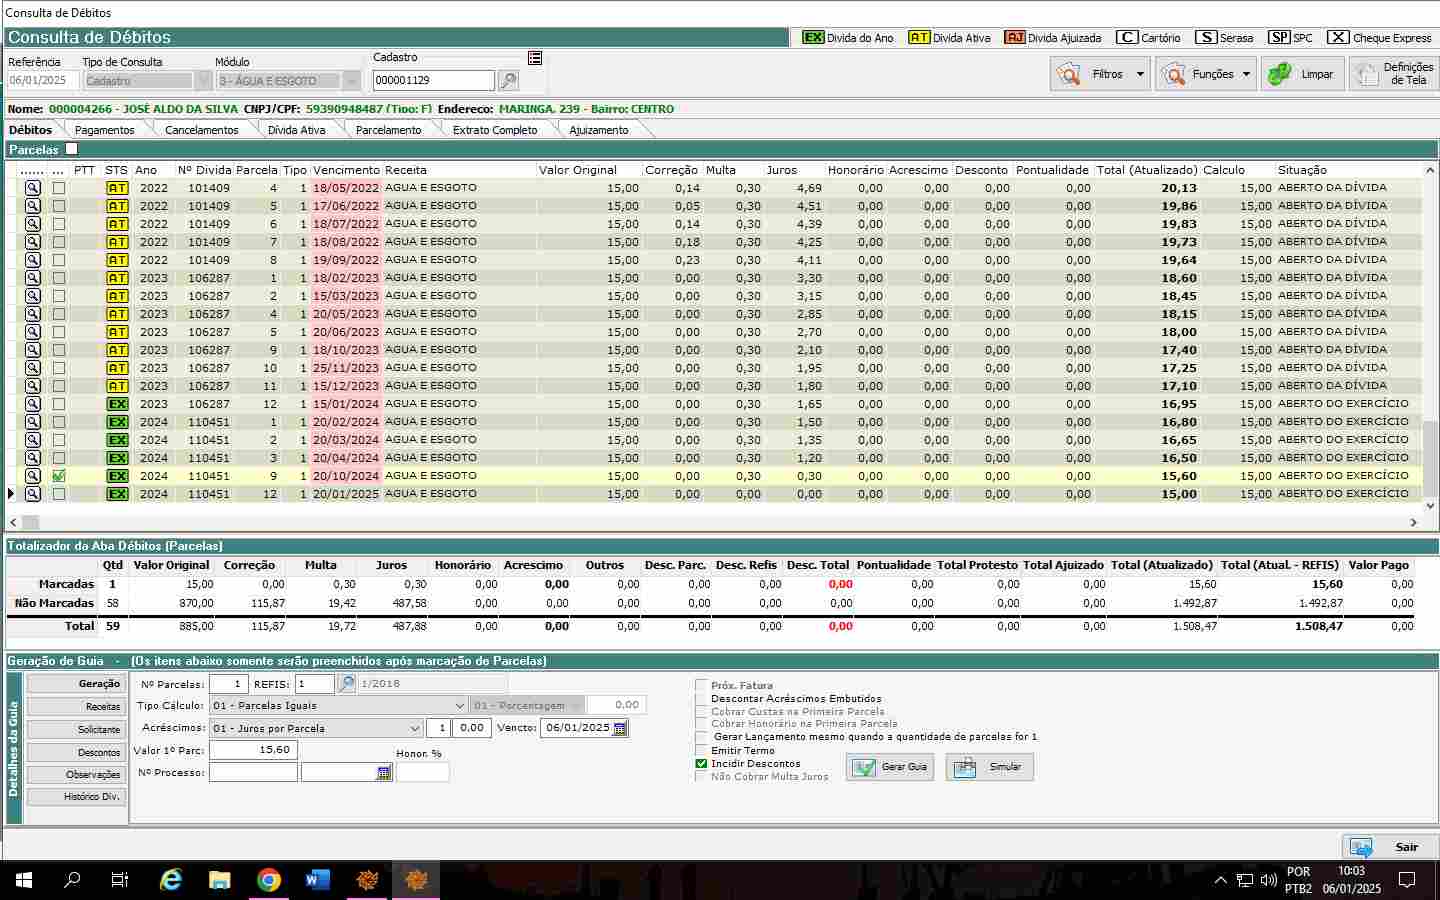Open the list icon above Cadastro field

(x=535, y=59)
